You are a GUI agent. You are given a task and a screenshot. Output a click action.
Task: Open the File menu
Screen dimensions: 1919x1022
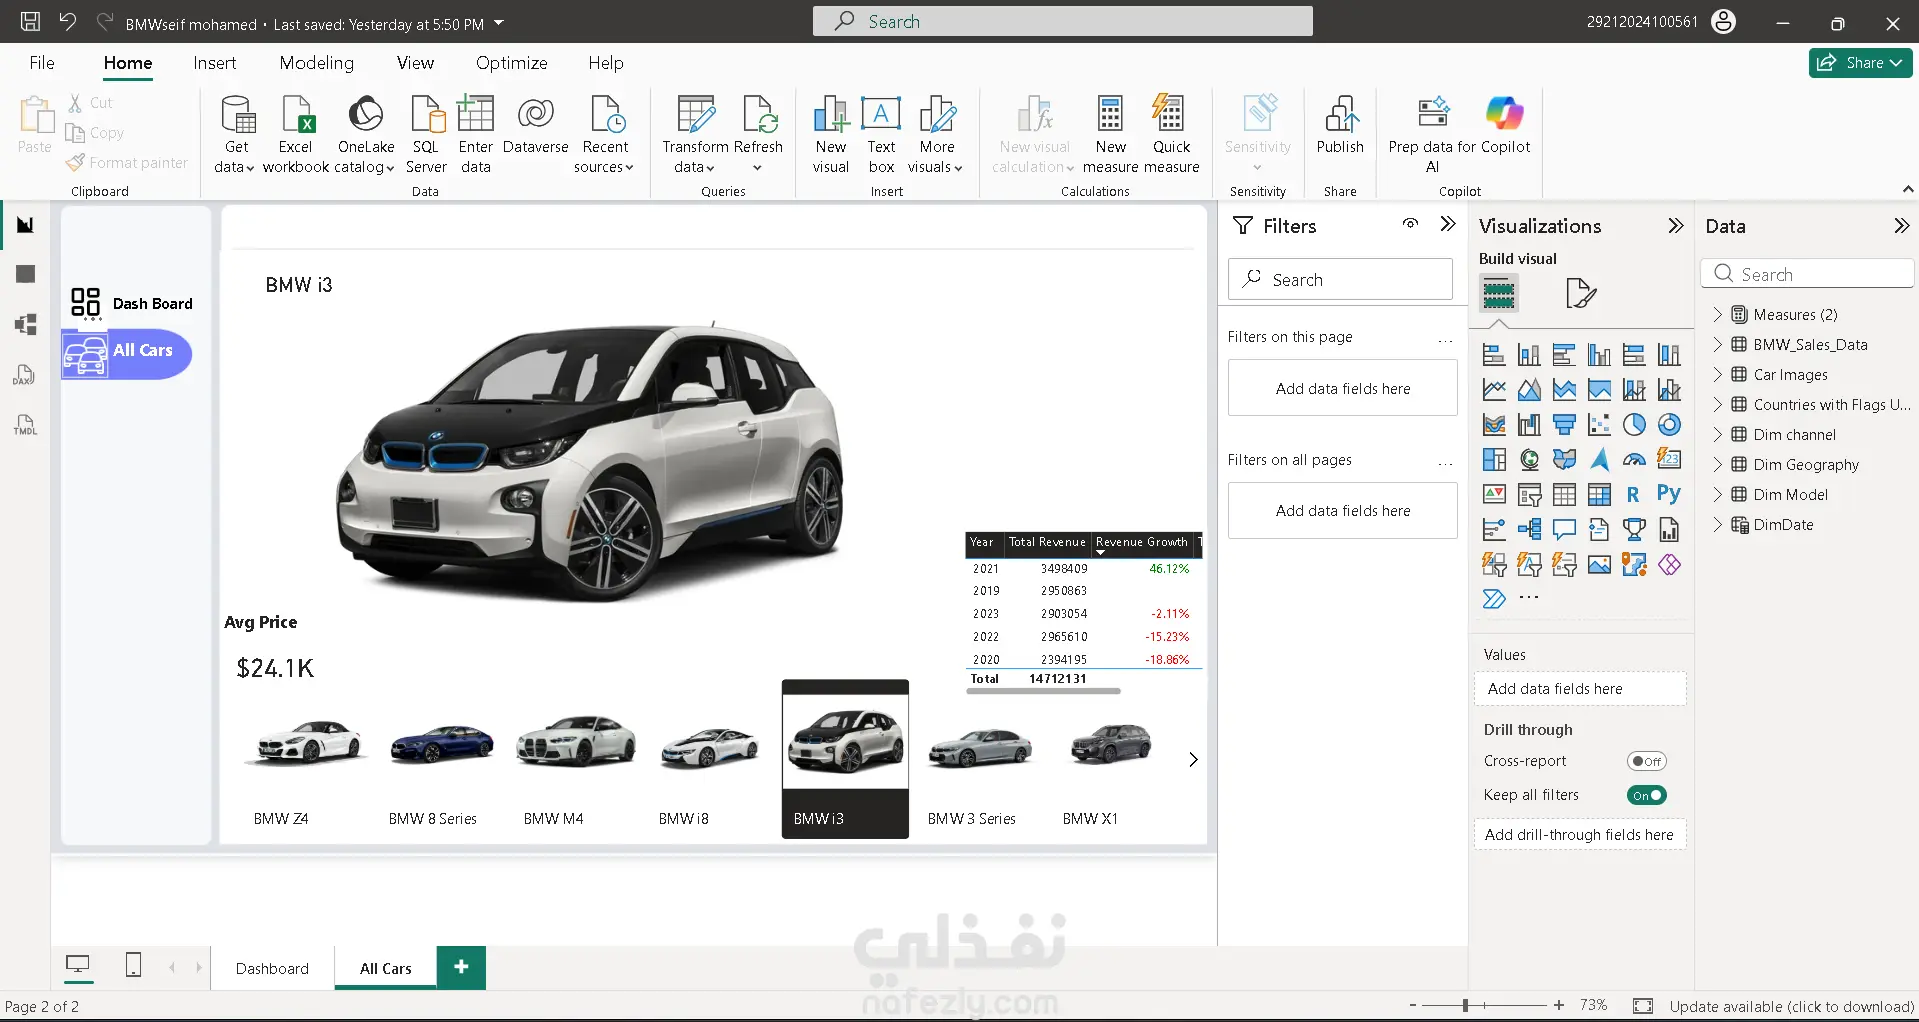pyautogui.click(x=42, y=63)
